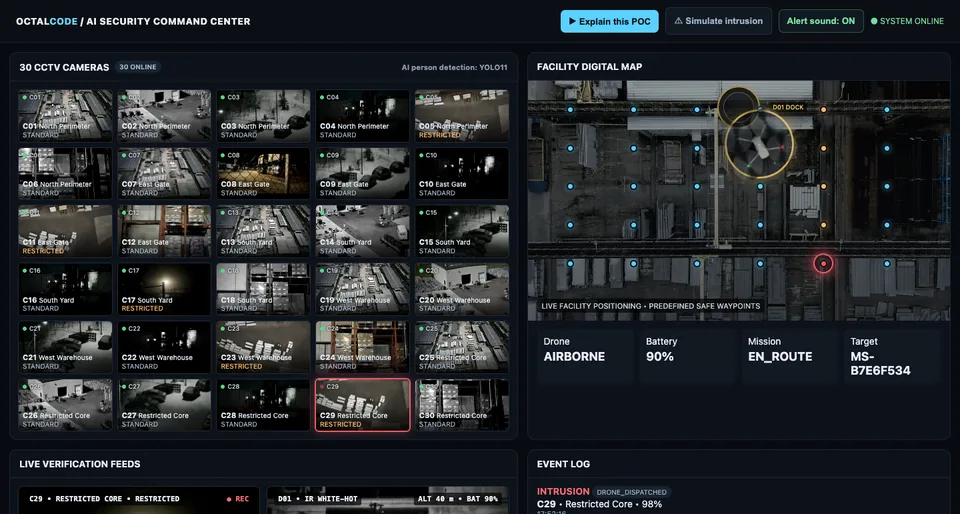
Task: Click the Explain this POC button
Action: pyautogui.click(x=609, y=21)
